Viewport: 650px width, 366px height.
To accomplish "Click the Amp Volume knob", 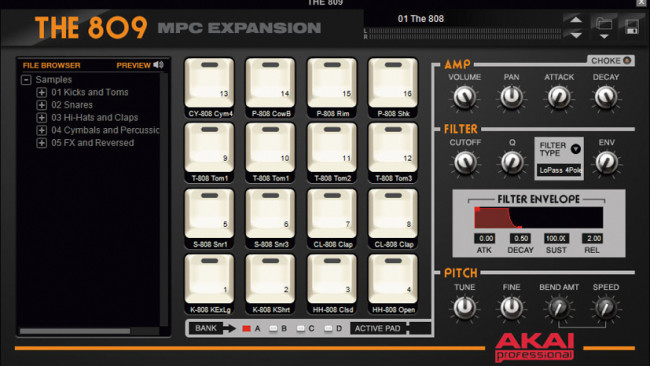I will (464, 97).
